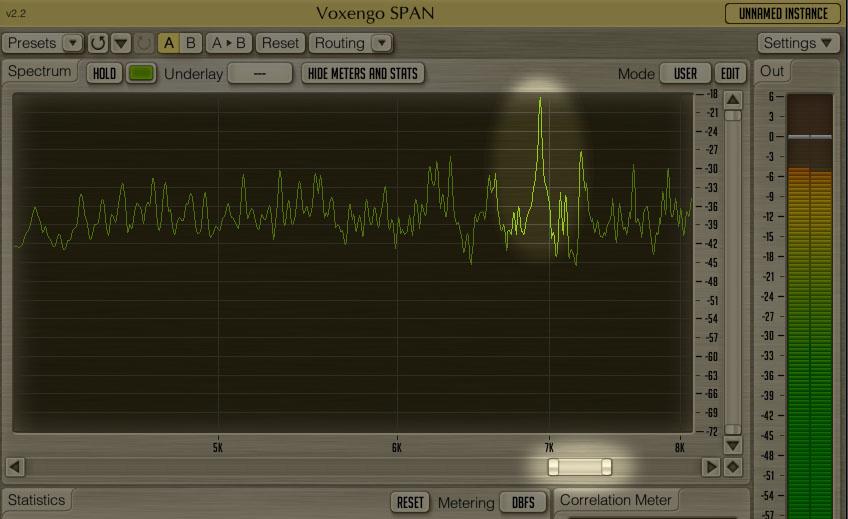Select the Correlation Meter tab
The width and height of the screenshot is (848, 519).
pos(615,500)
